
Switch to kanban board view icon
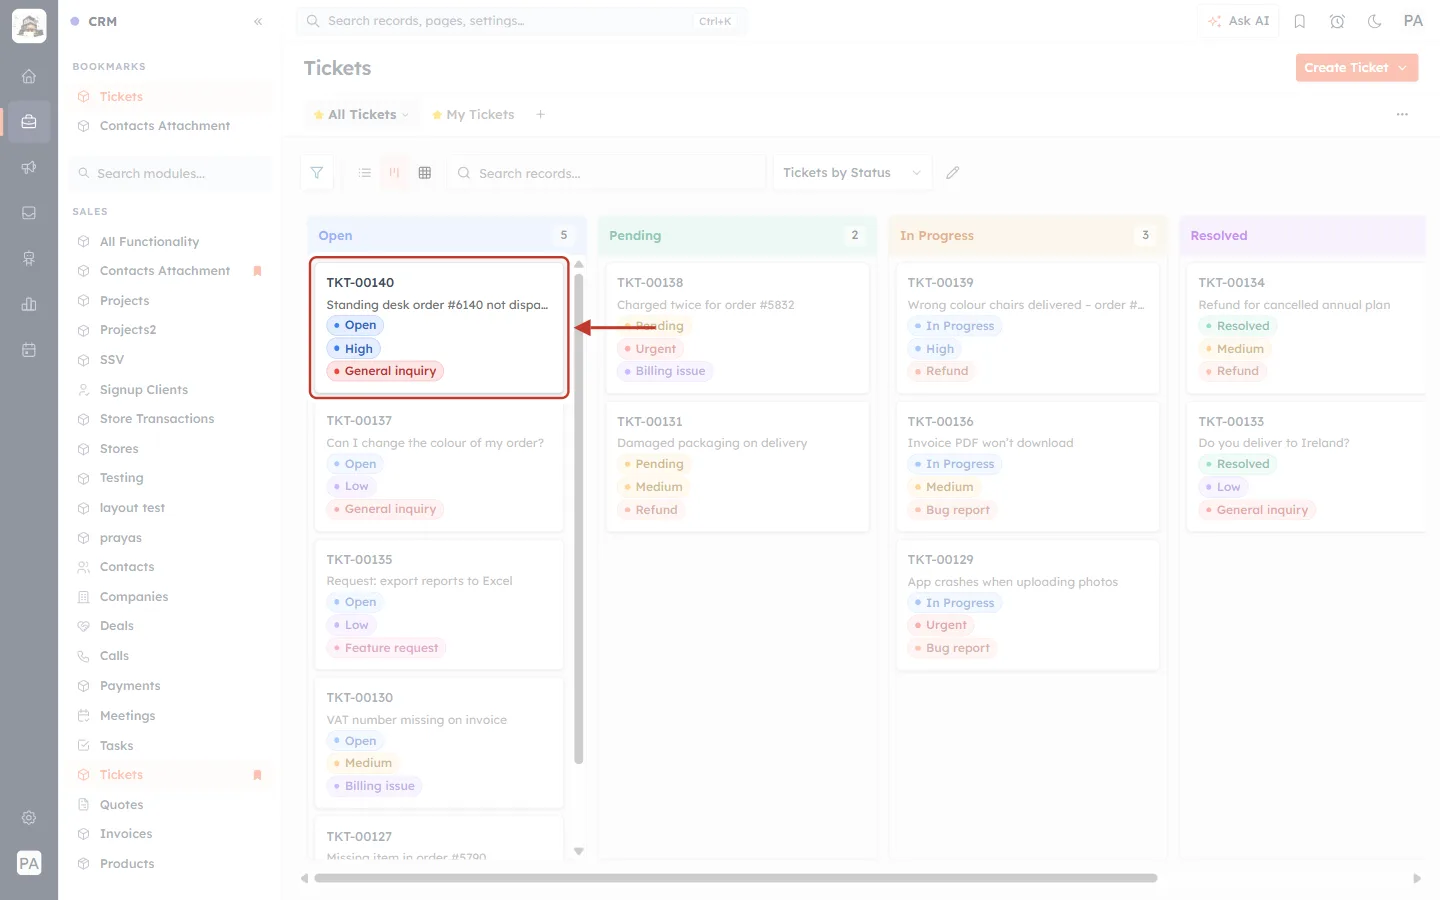(395, 173)
